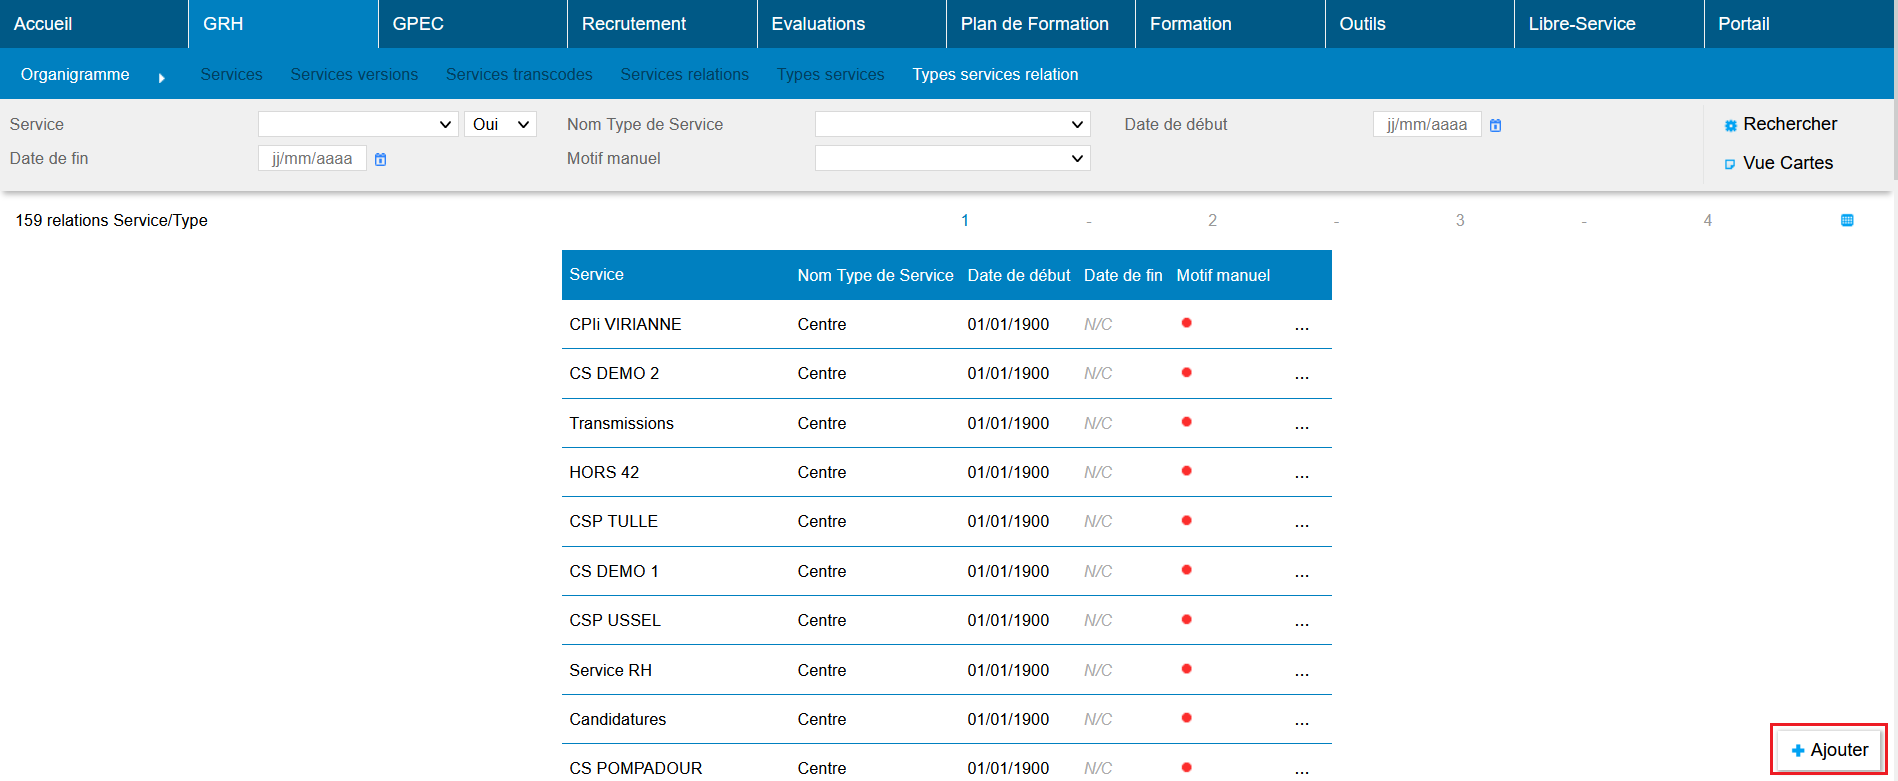Open the Date de début calendar picker icon

tap(1495, 125)
